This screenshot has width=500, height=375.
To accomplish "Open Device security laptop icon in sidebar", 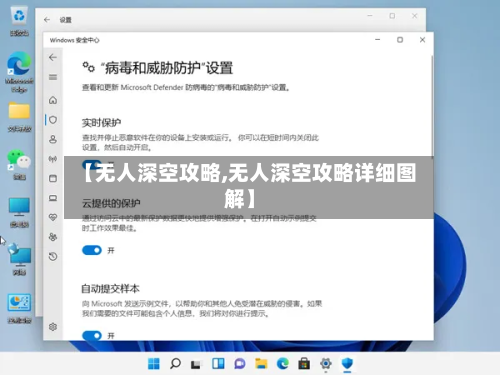I will coord(53,198).
